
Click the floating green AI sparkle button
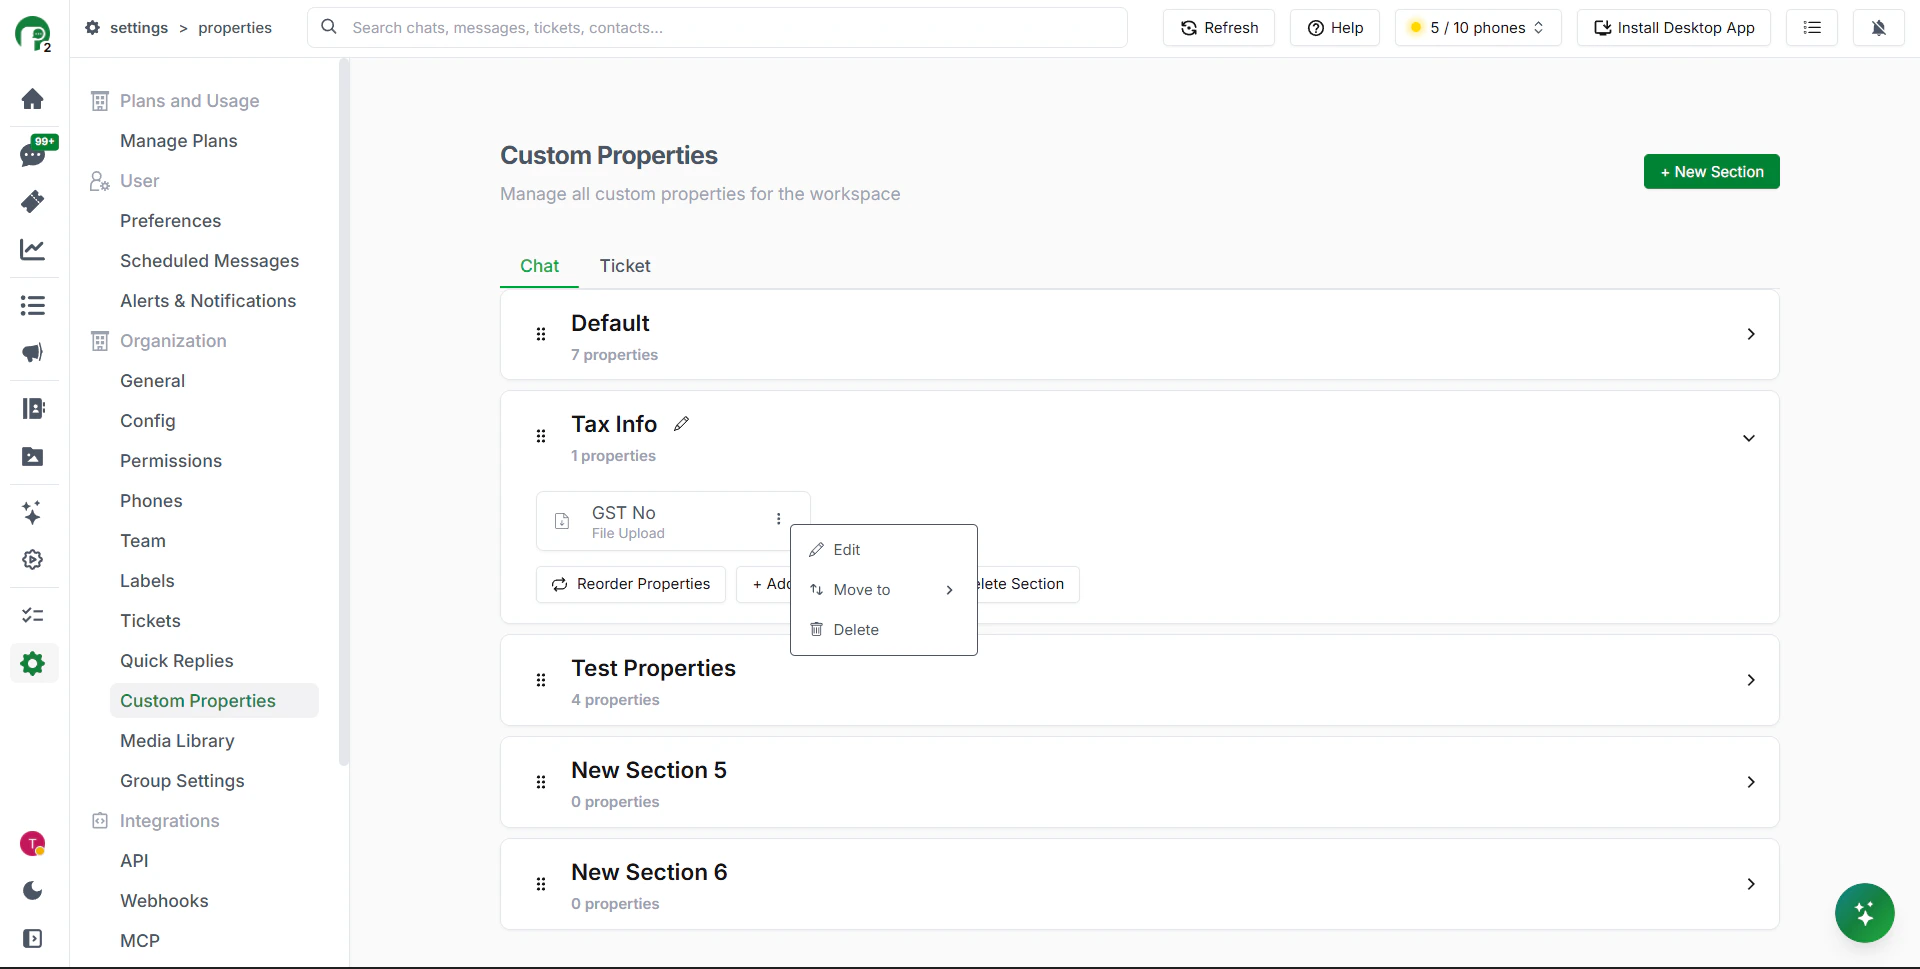1864,913
